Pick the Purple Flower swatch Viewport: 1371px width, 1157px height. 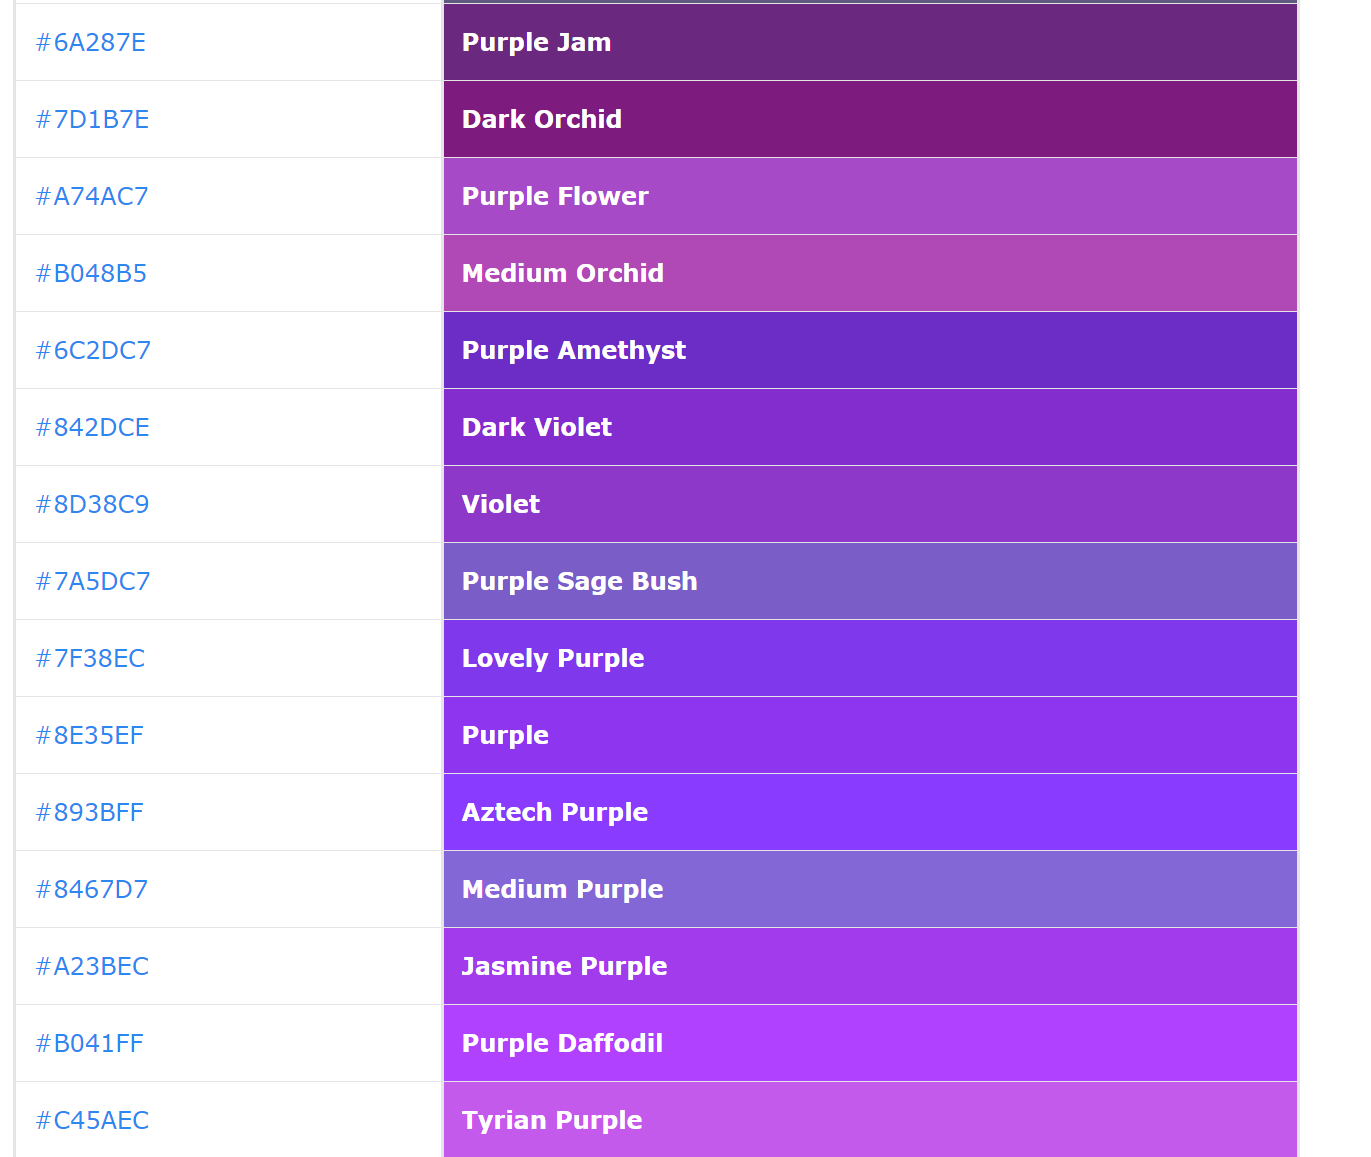[870, 197]
